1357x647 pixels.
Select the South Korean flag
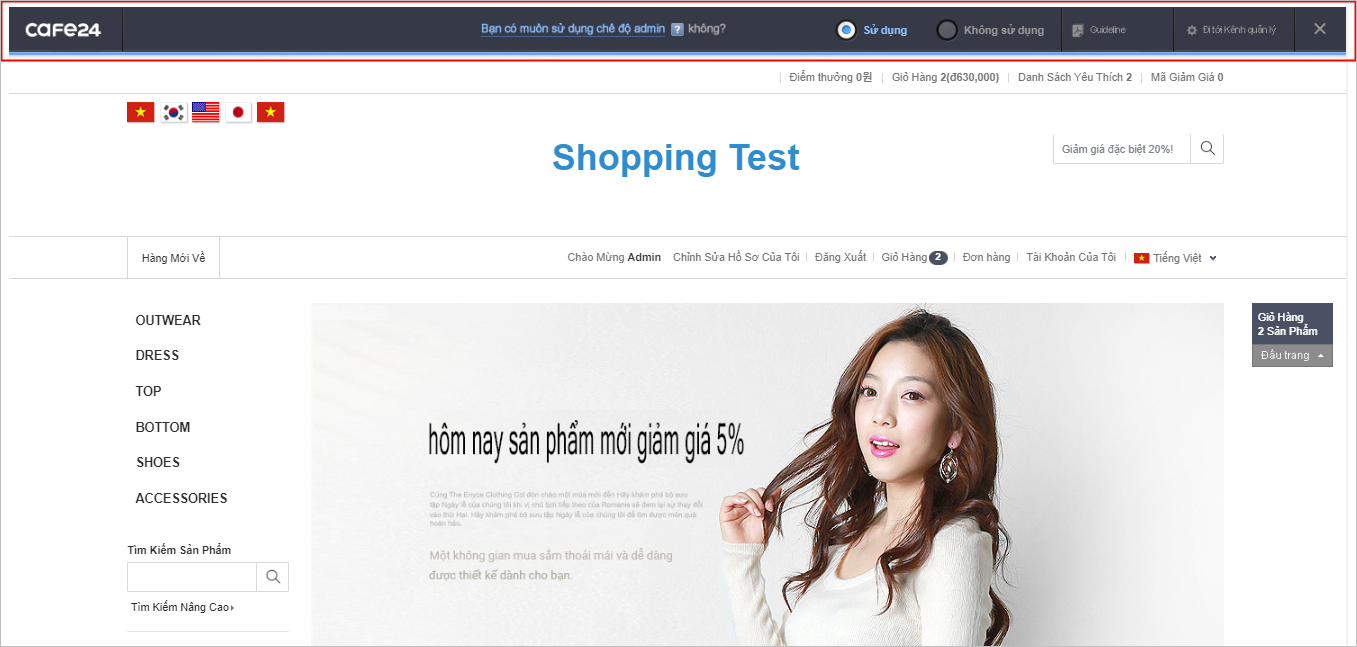click(174, 112)
